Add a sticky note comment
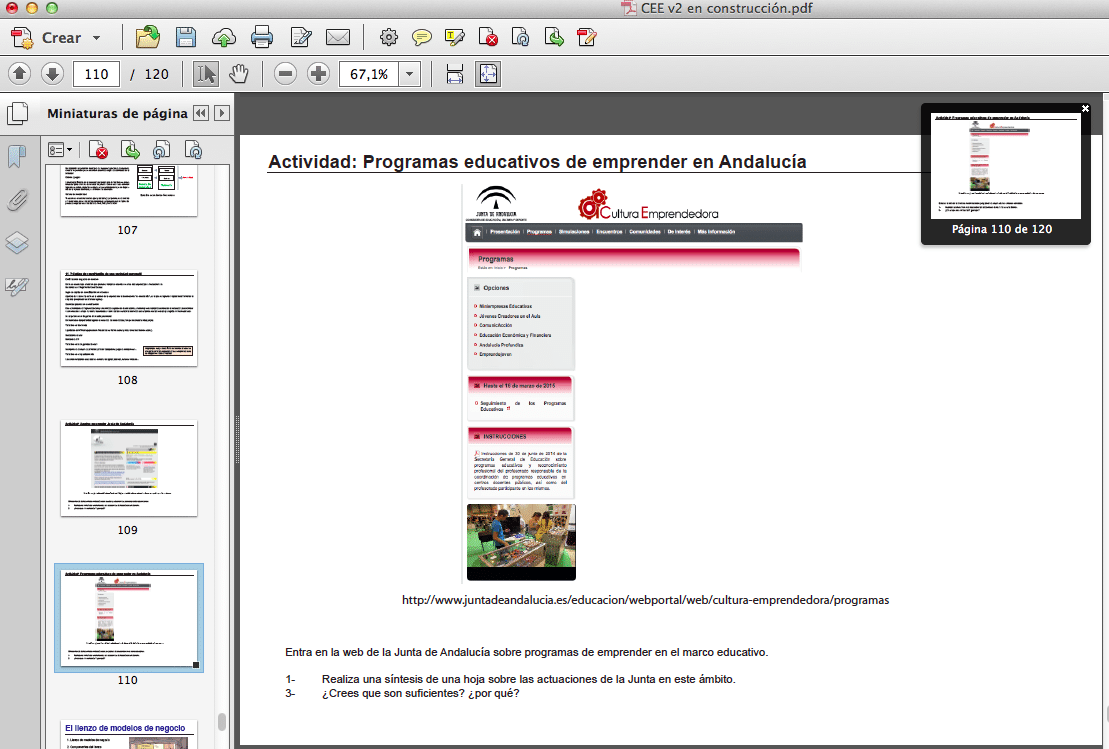The image size is (1109, 749). click(x=422, y=38)
